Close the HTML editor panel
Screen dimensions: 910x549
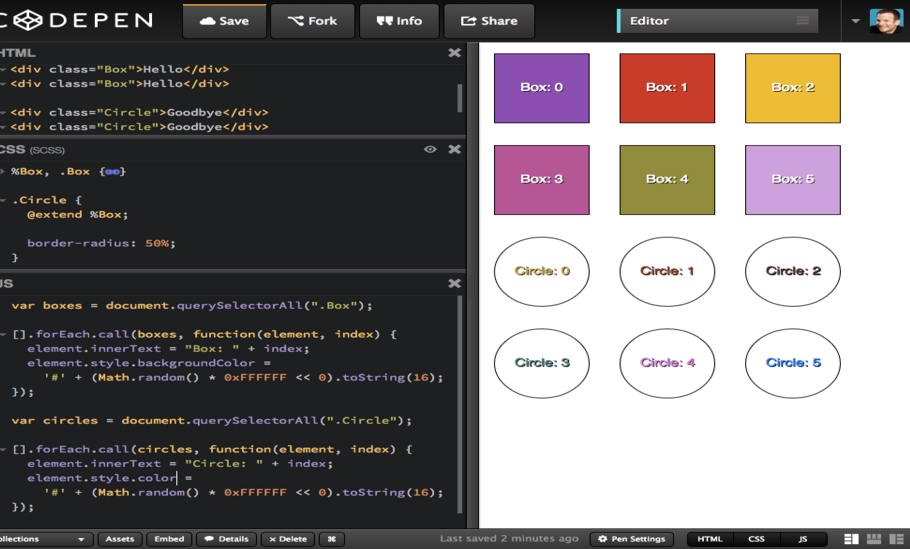point(454,53)
